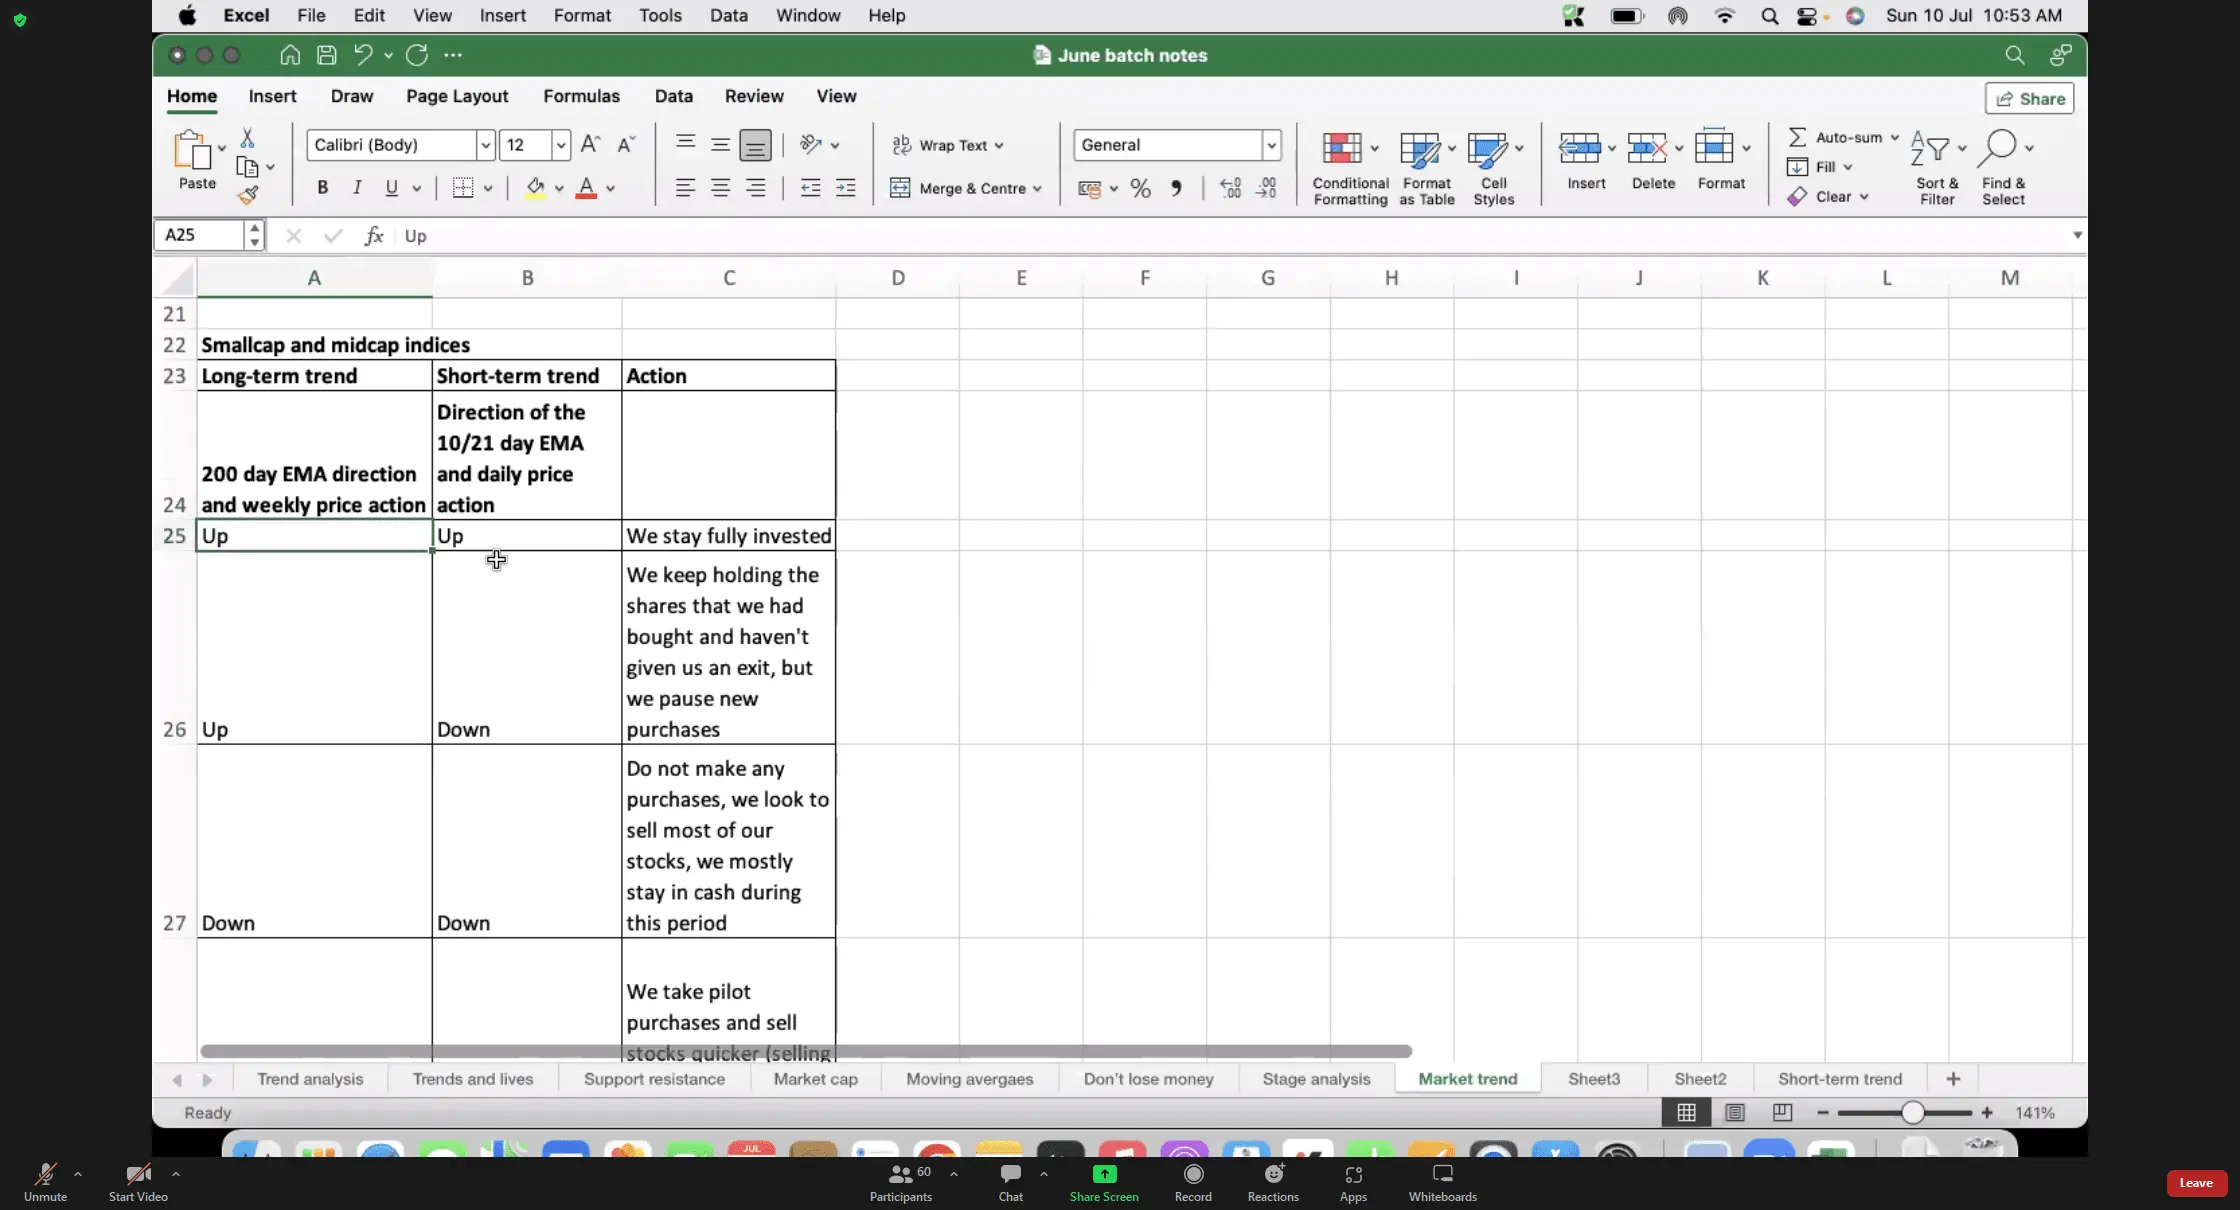Image resolution: width=2240 pixels, height=1210 pixels.
Task: Click the Wrap Text button
Action: pyautogui.click(x=947, y=145)
